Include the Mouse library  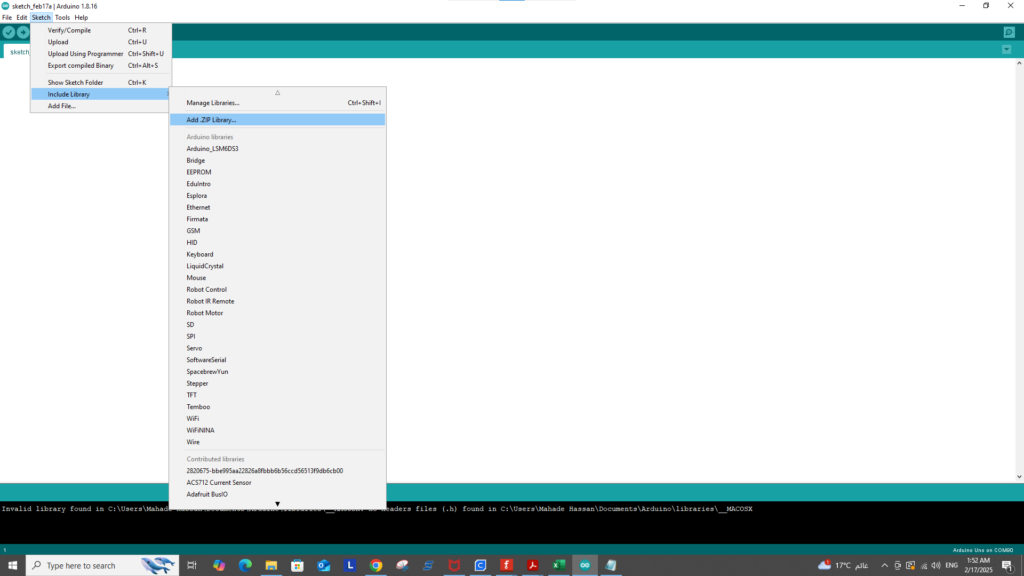[x=278, y=278]
